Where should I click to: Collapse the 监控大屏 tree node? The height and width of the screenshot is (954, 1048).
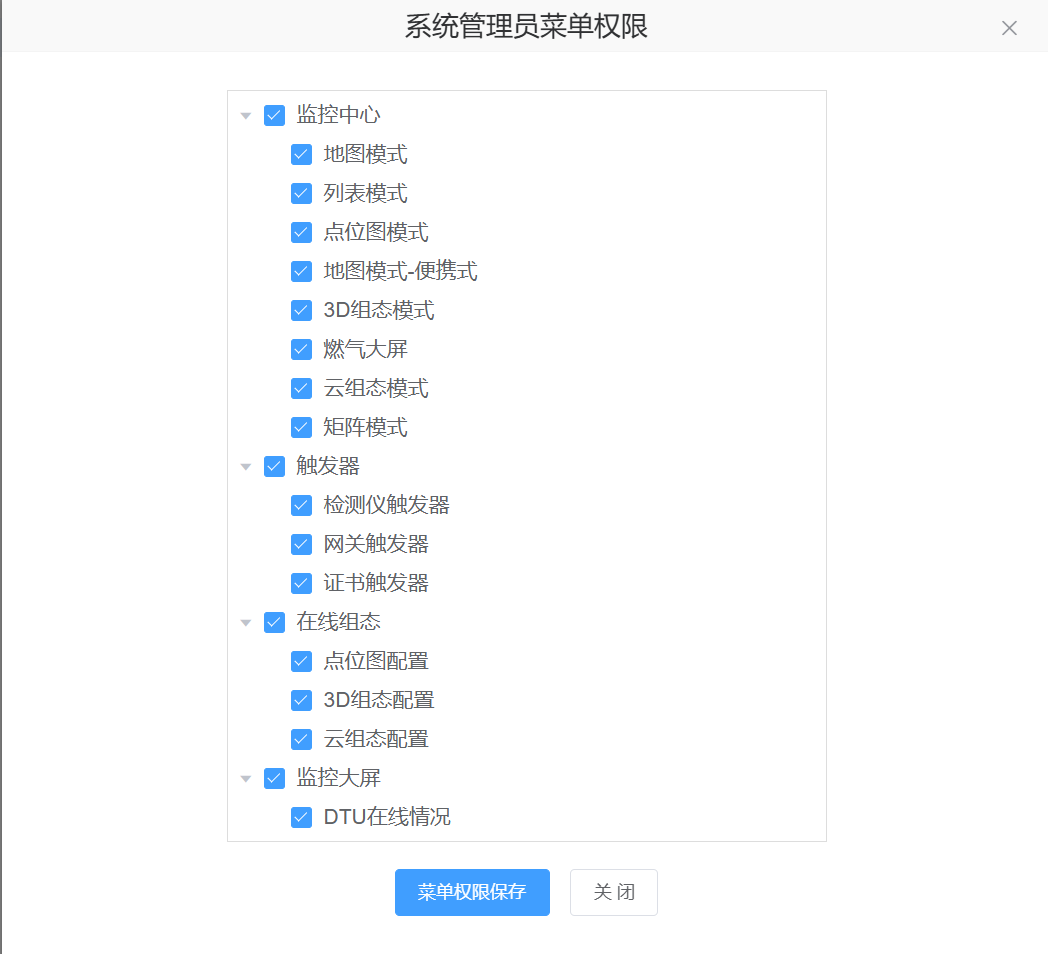click(x=246, y=779)
